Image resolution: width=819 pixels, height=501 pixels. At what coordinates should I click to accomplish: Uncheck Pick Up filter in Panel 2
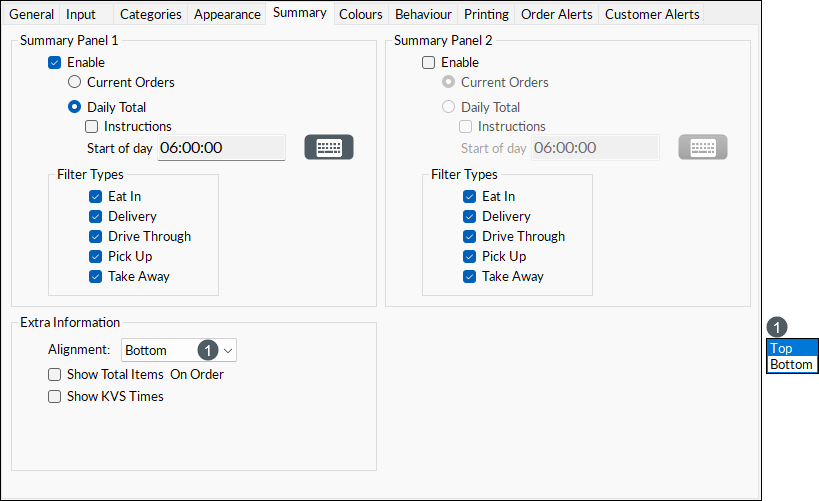click(470, 257)
